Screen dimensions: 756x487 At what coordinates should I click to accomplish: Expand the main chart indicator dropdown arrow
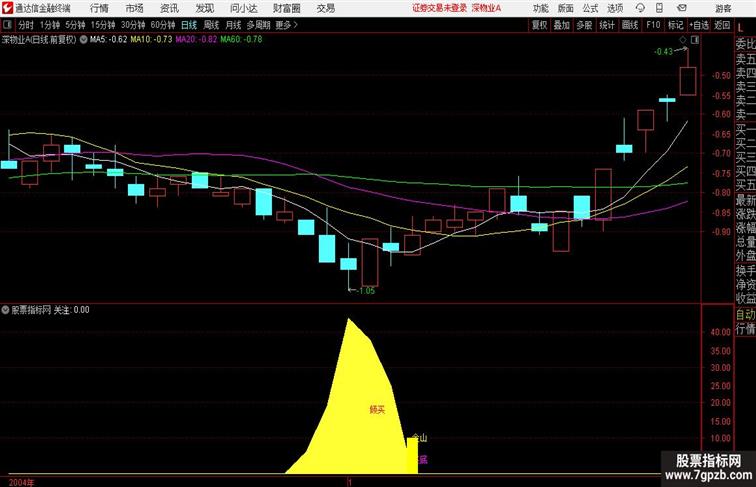tap(83, 40)
